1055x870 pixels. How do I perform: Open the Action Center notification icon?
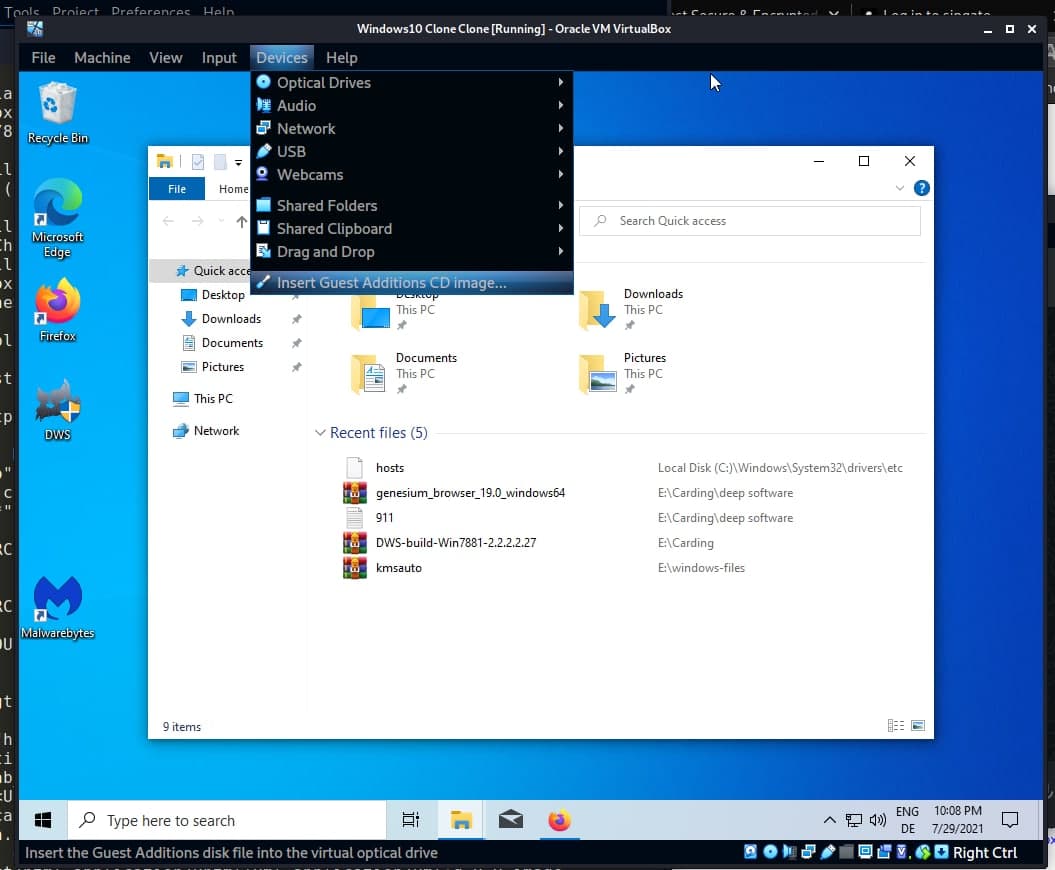pos(1009,820)
